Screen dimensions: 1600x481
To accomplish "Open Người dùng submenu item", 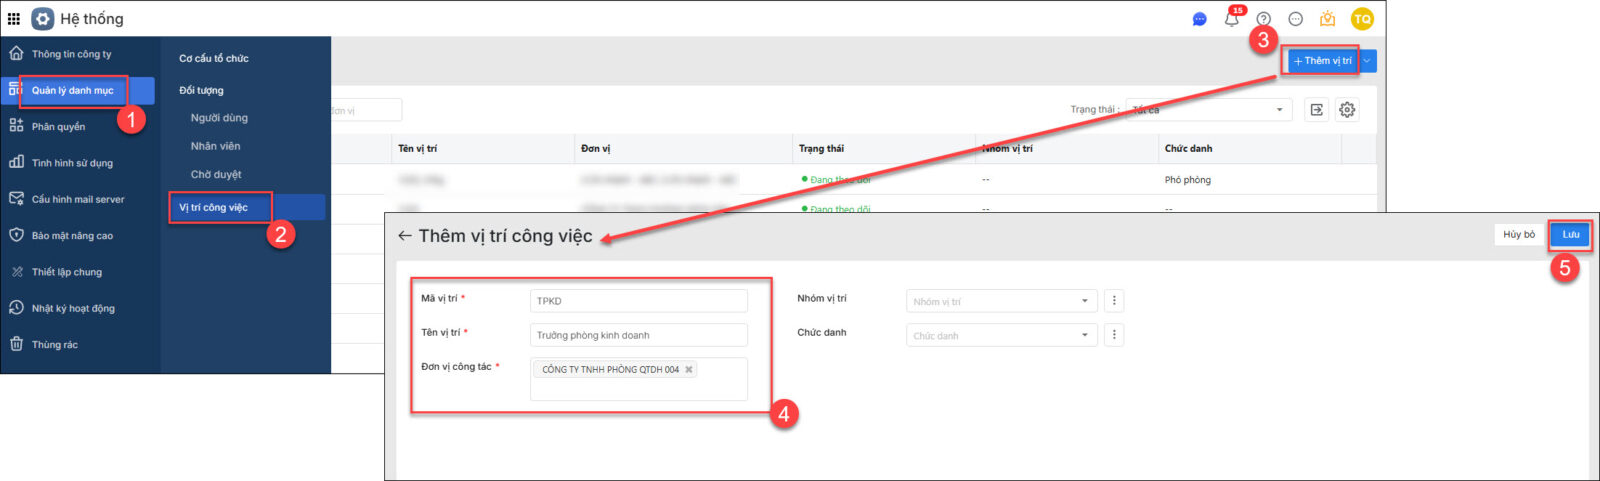I will (219, 118).
